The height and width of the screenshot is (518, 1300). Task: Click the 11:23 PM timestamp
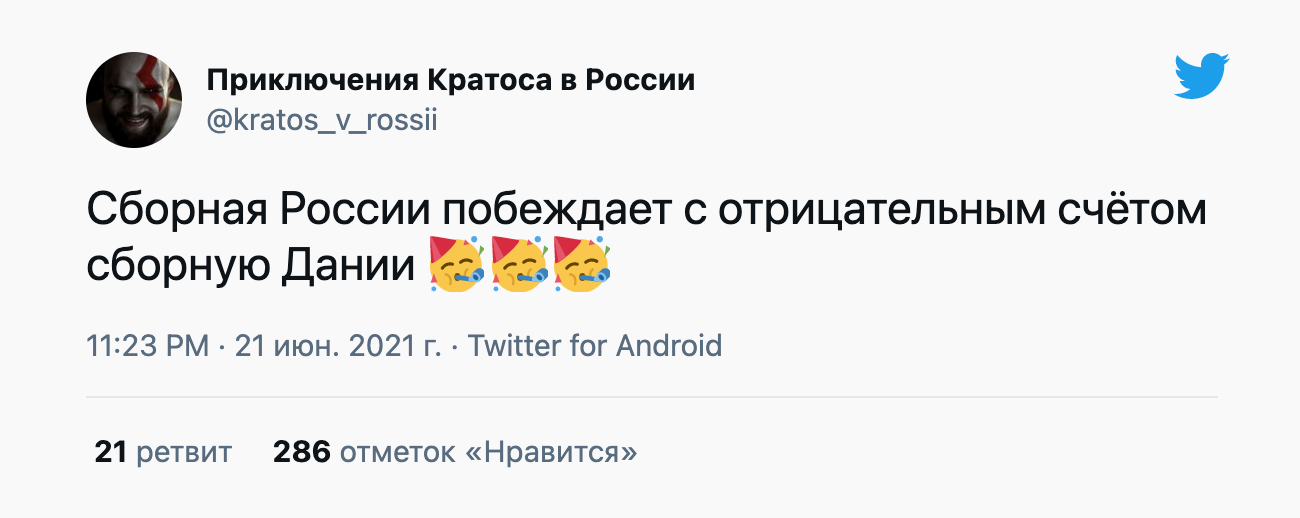148,346
